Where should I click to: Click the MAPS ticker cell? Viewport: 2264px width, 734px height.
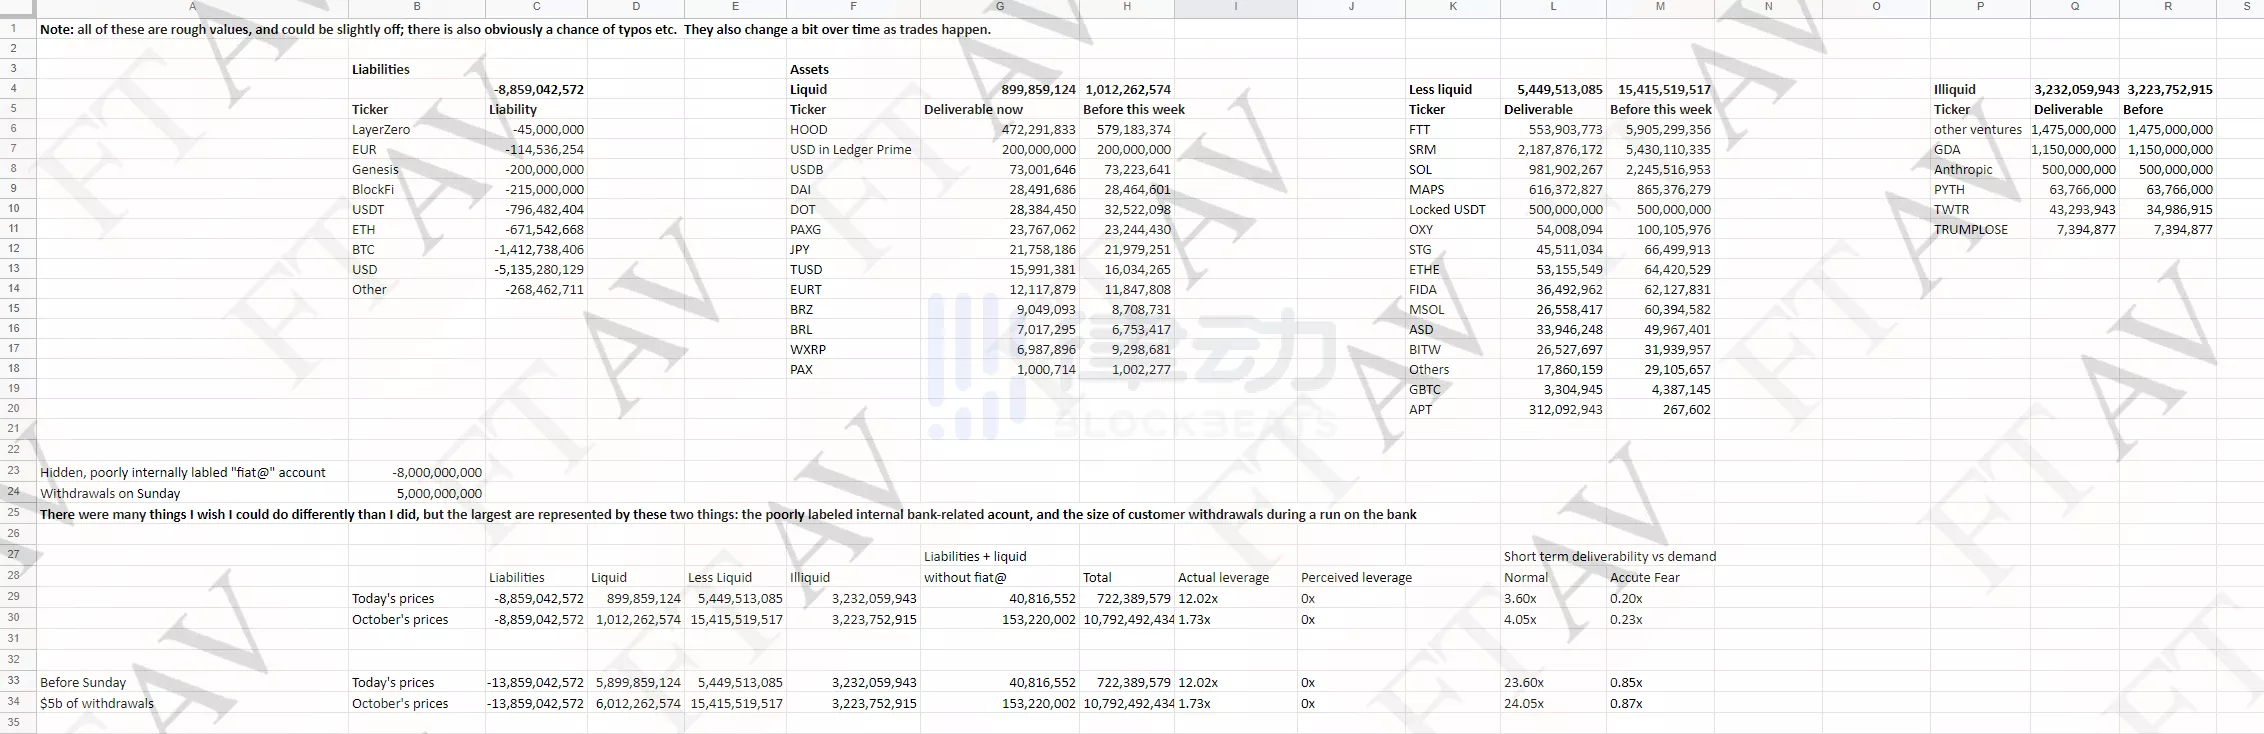tap(1426, 189)
